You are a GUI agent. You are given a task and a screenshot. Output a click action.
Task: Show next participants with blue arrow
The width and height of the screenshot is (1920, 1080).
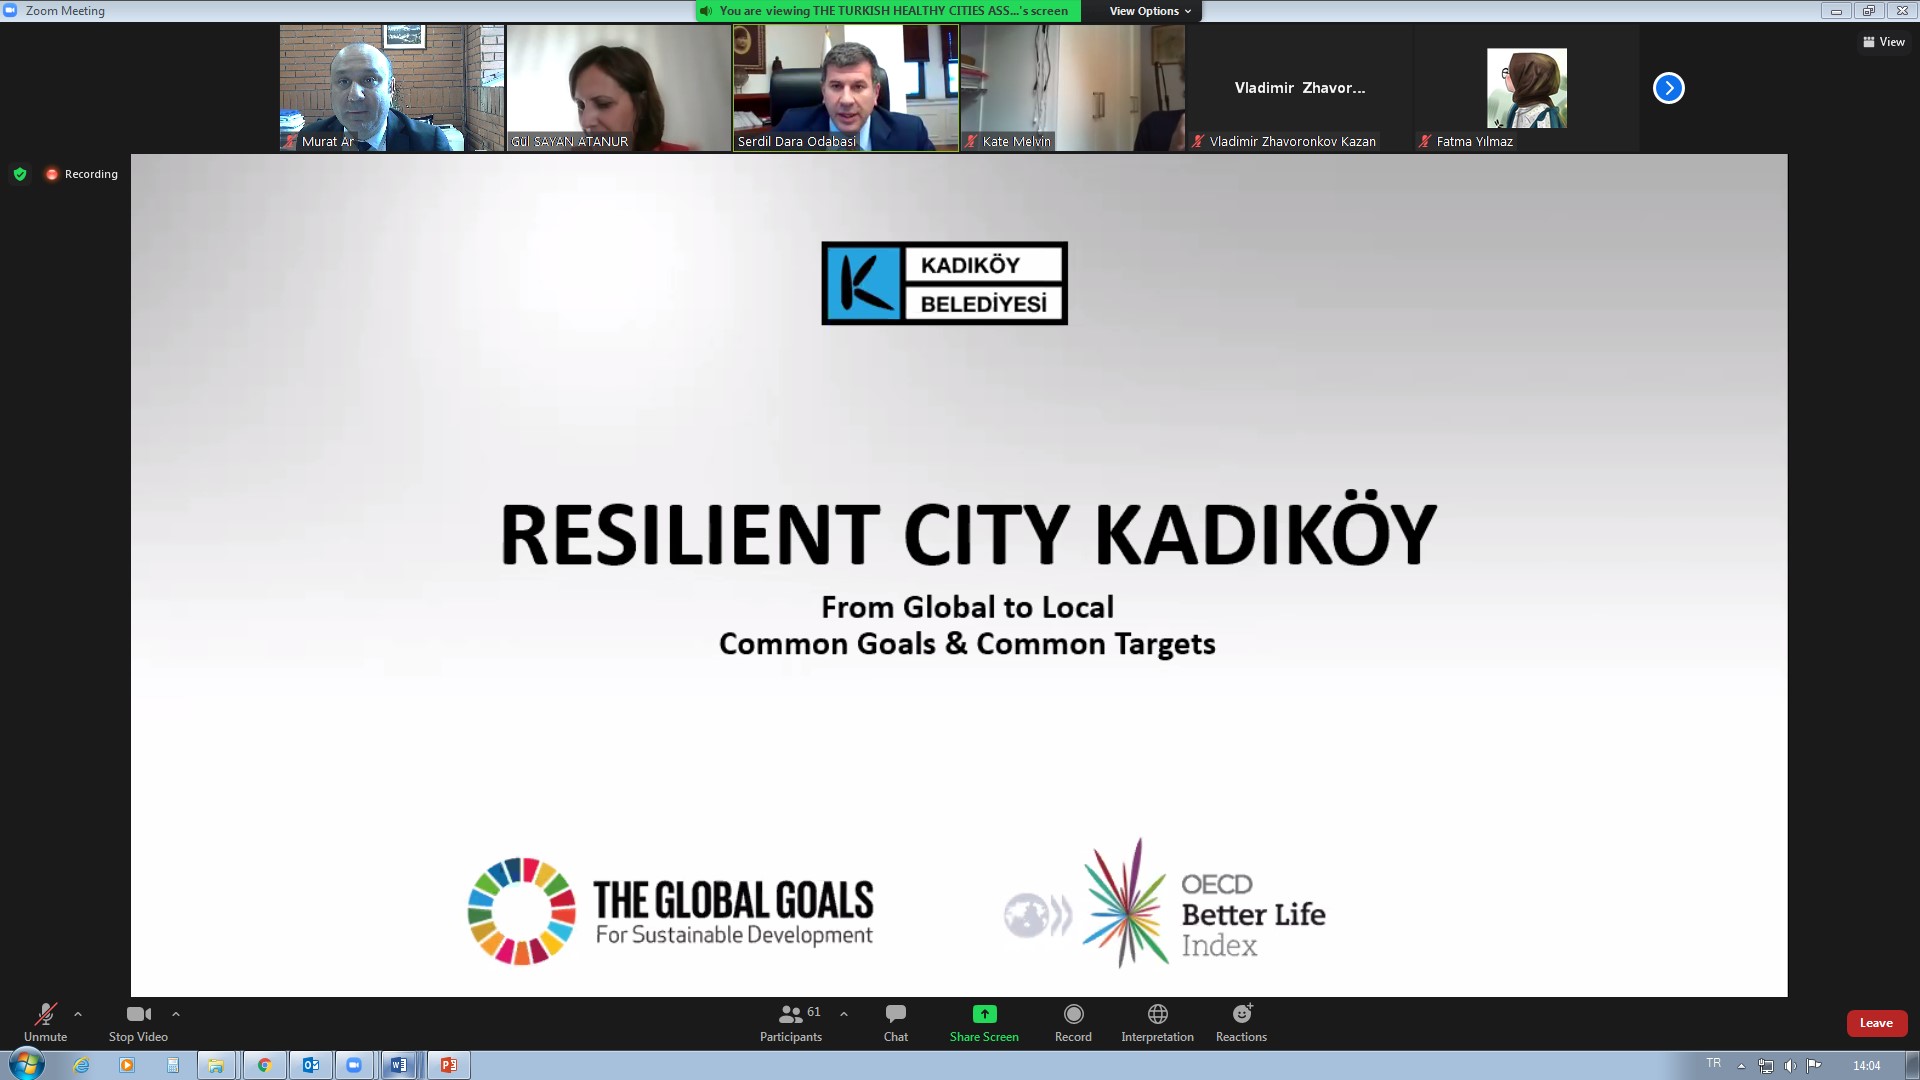tap(1668, 88)
